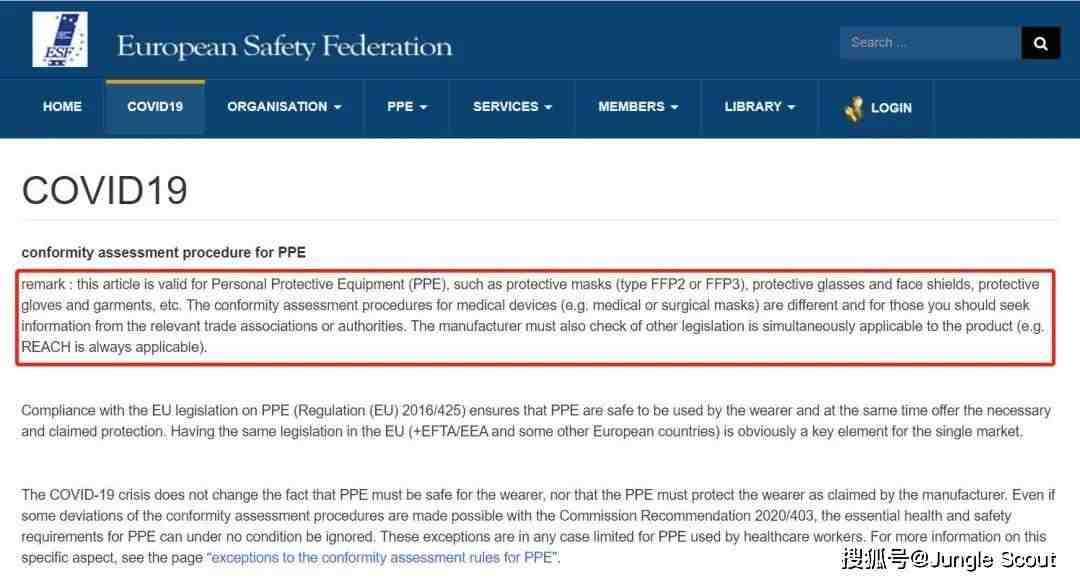Expand the Organisation dropdown menu

tap(284, 107)
